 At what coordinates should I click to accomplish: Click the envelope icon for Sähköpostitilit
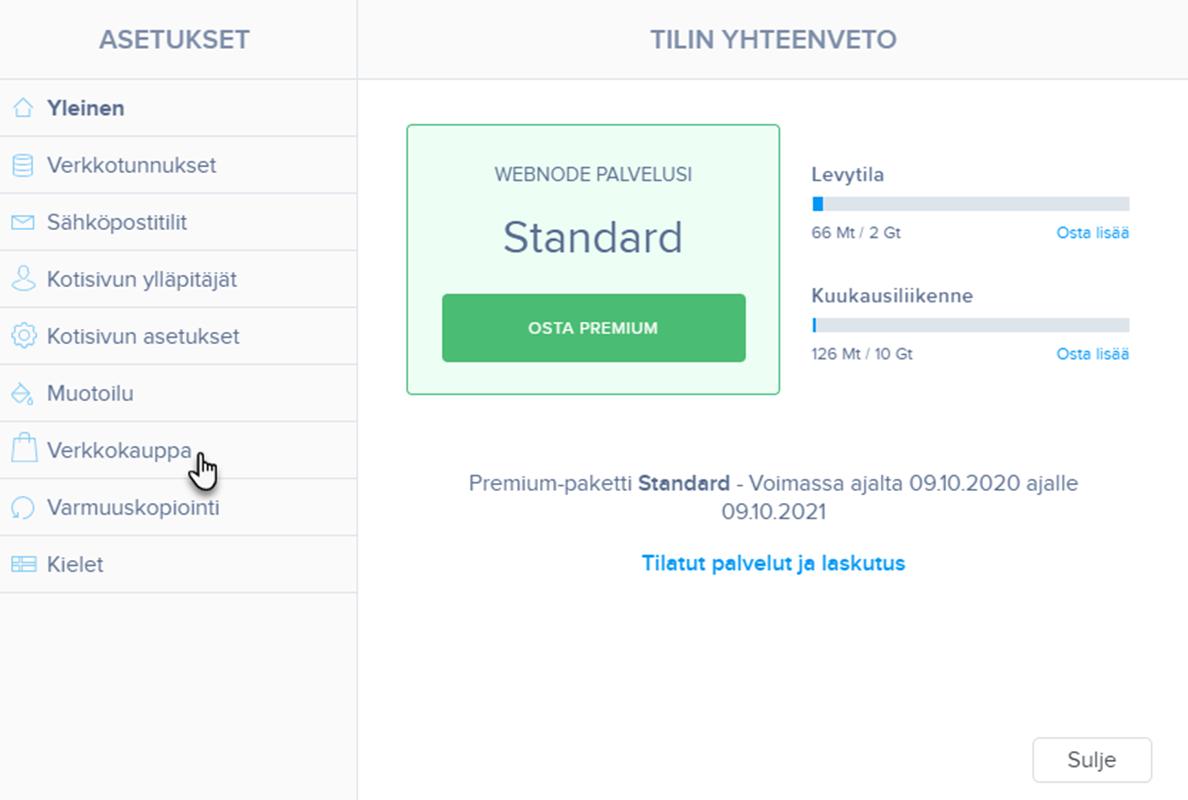click(x=23, y=222)
